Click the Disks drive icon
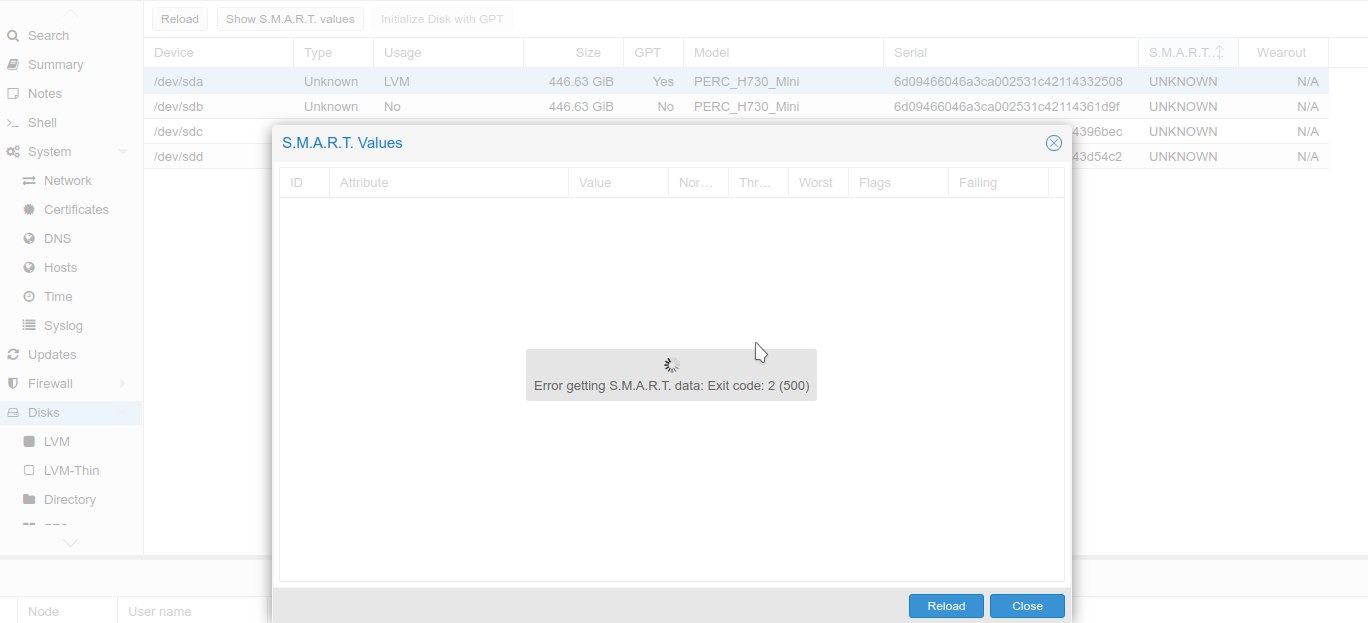This screenshot has width=1368, height=623. [13, 413]
